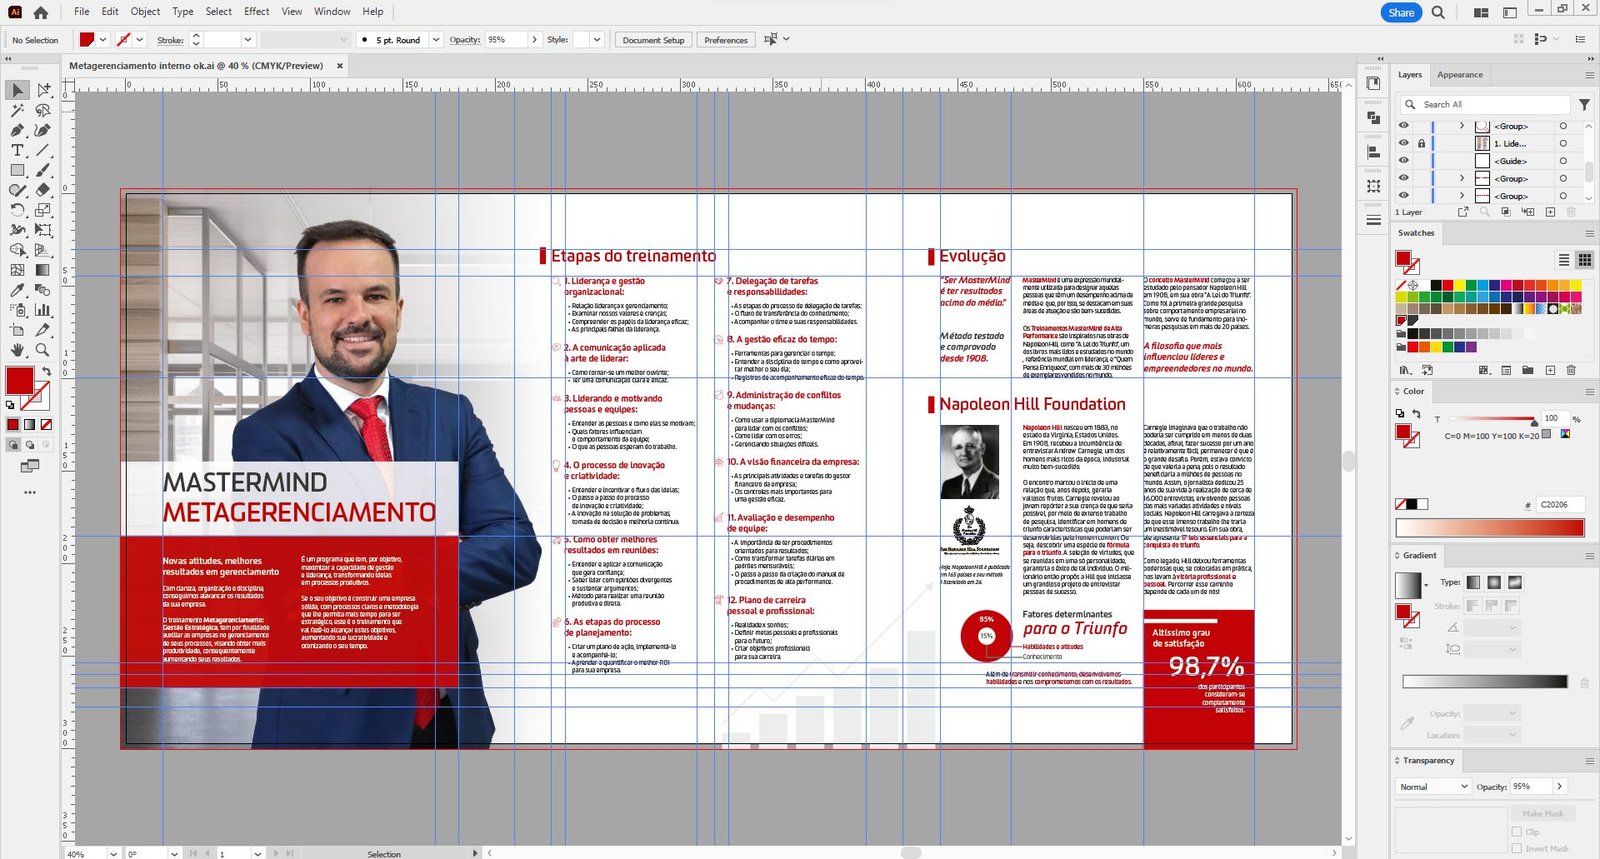Viewport: 1600px width, 859px height.
Task: Open the Pathfinder panel from the dock
Action: pyautogui.click(x=1373, y=117)
